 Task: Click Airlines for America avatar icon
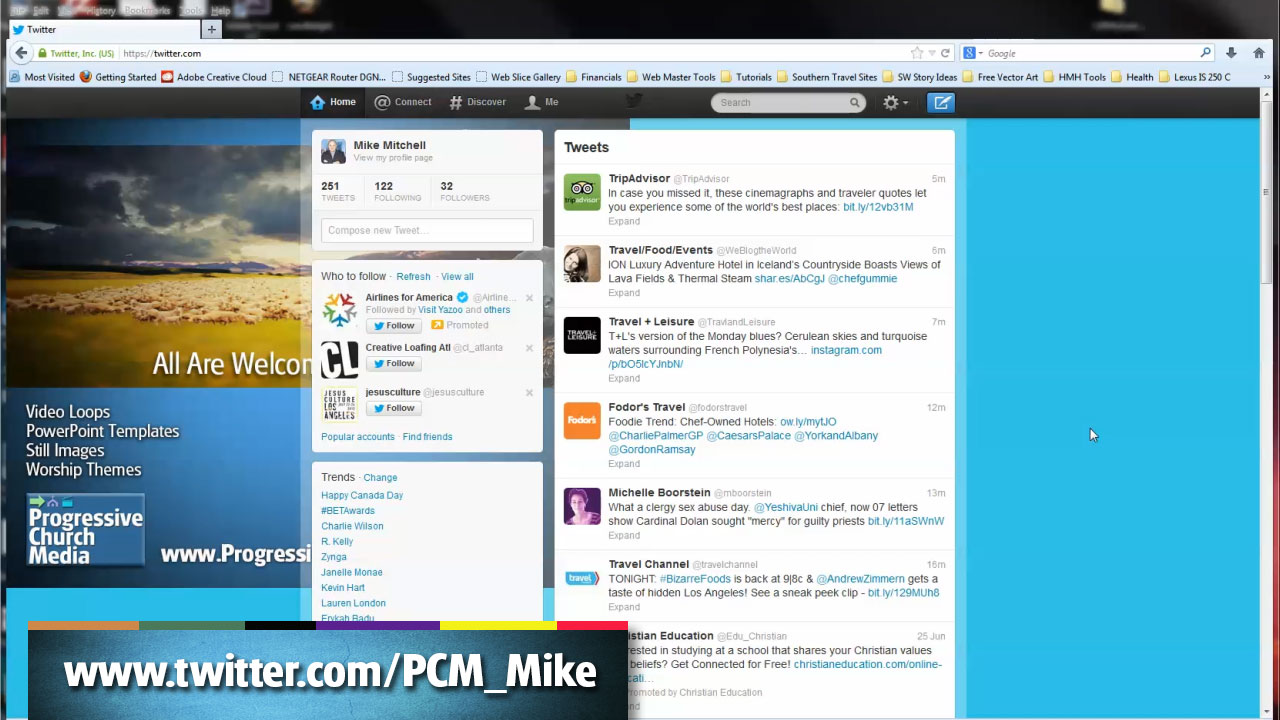pos(339,310)
